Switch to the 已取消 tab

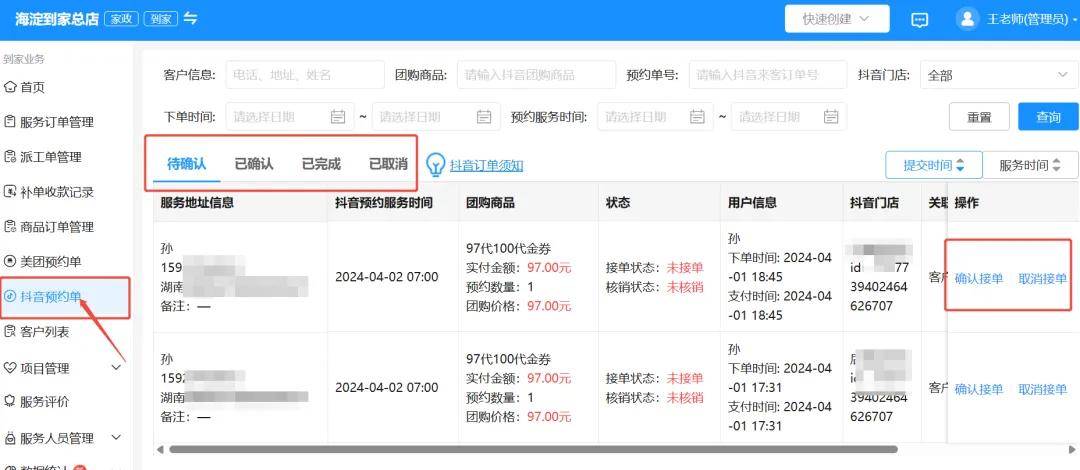tap(388, 163)
